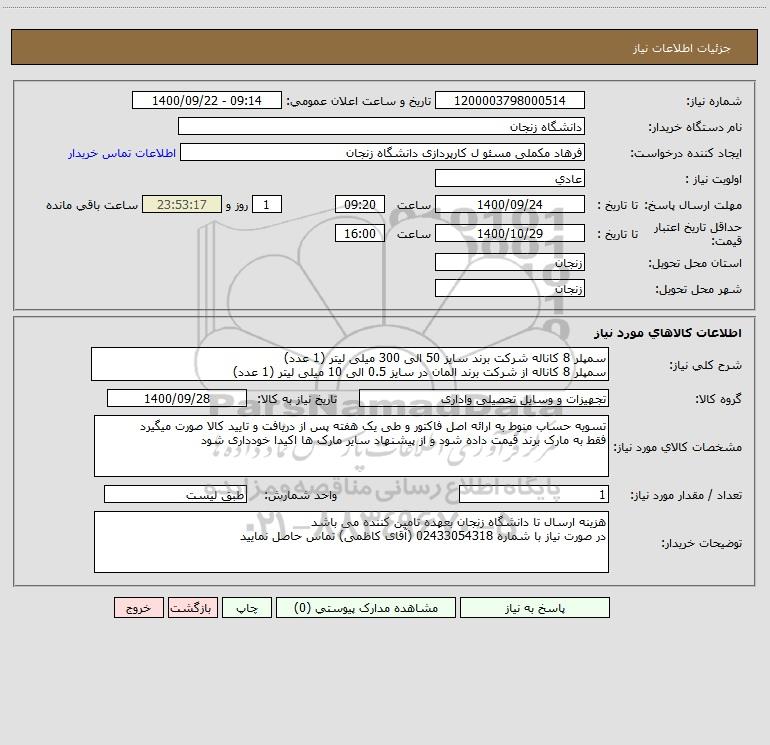This screenshot has width=770, height=745.
Task: Click the section title 'اطلاعات کالاهای مورد نیاز'
Action: click(x=668, y=333)
